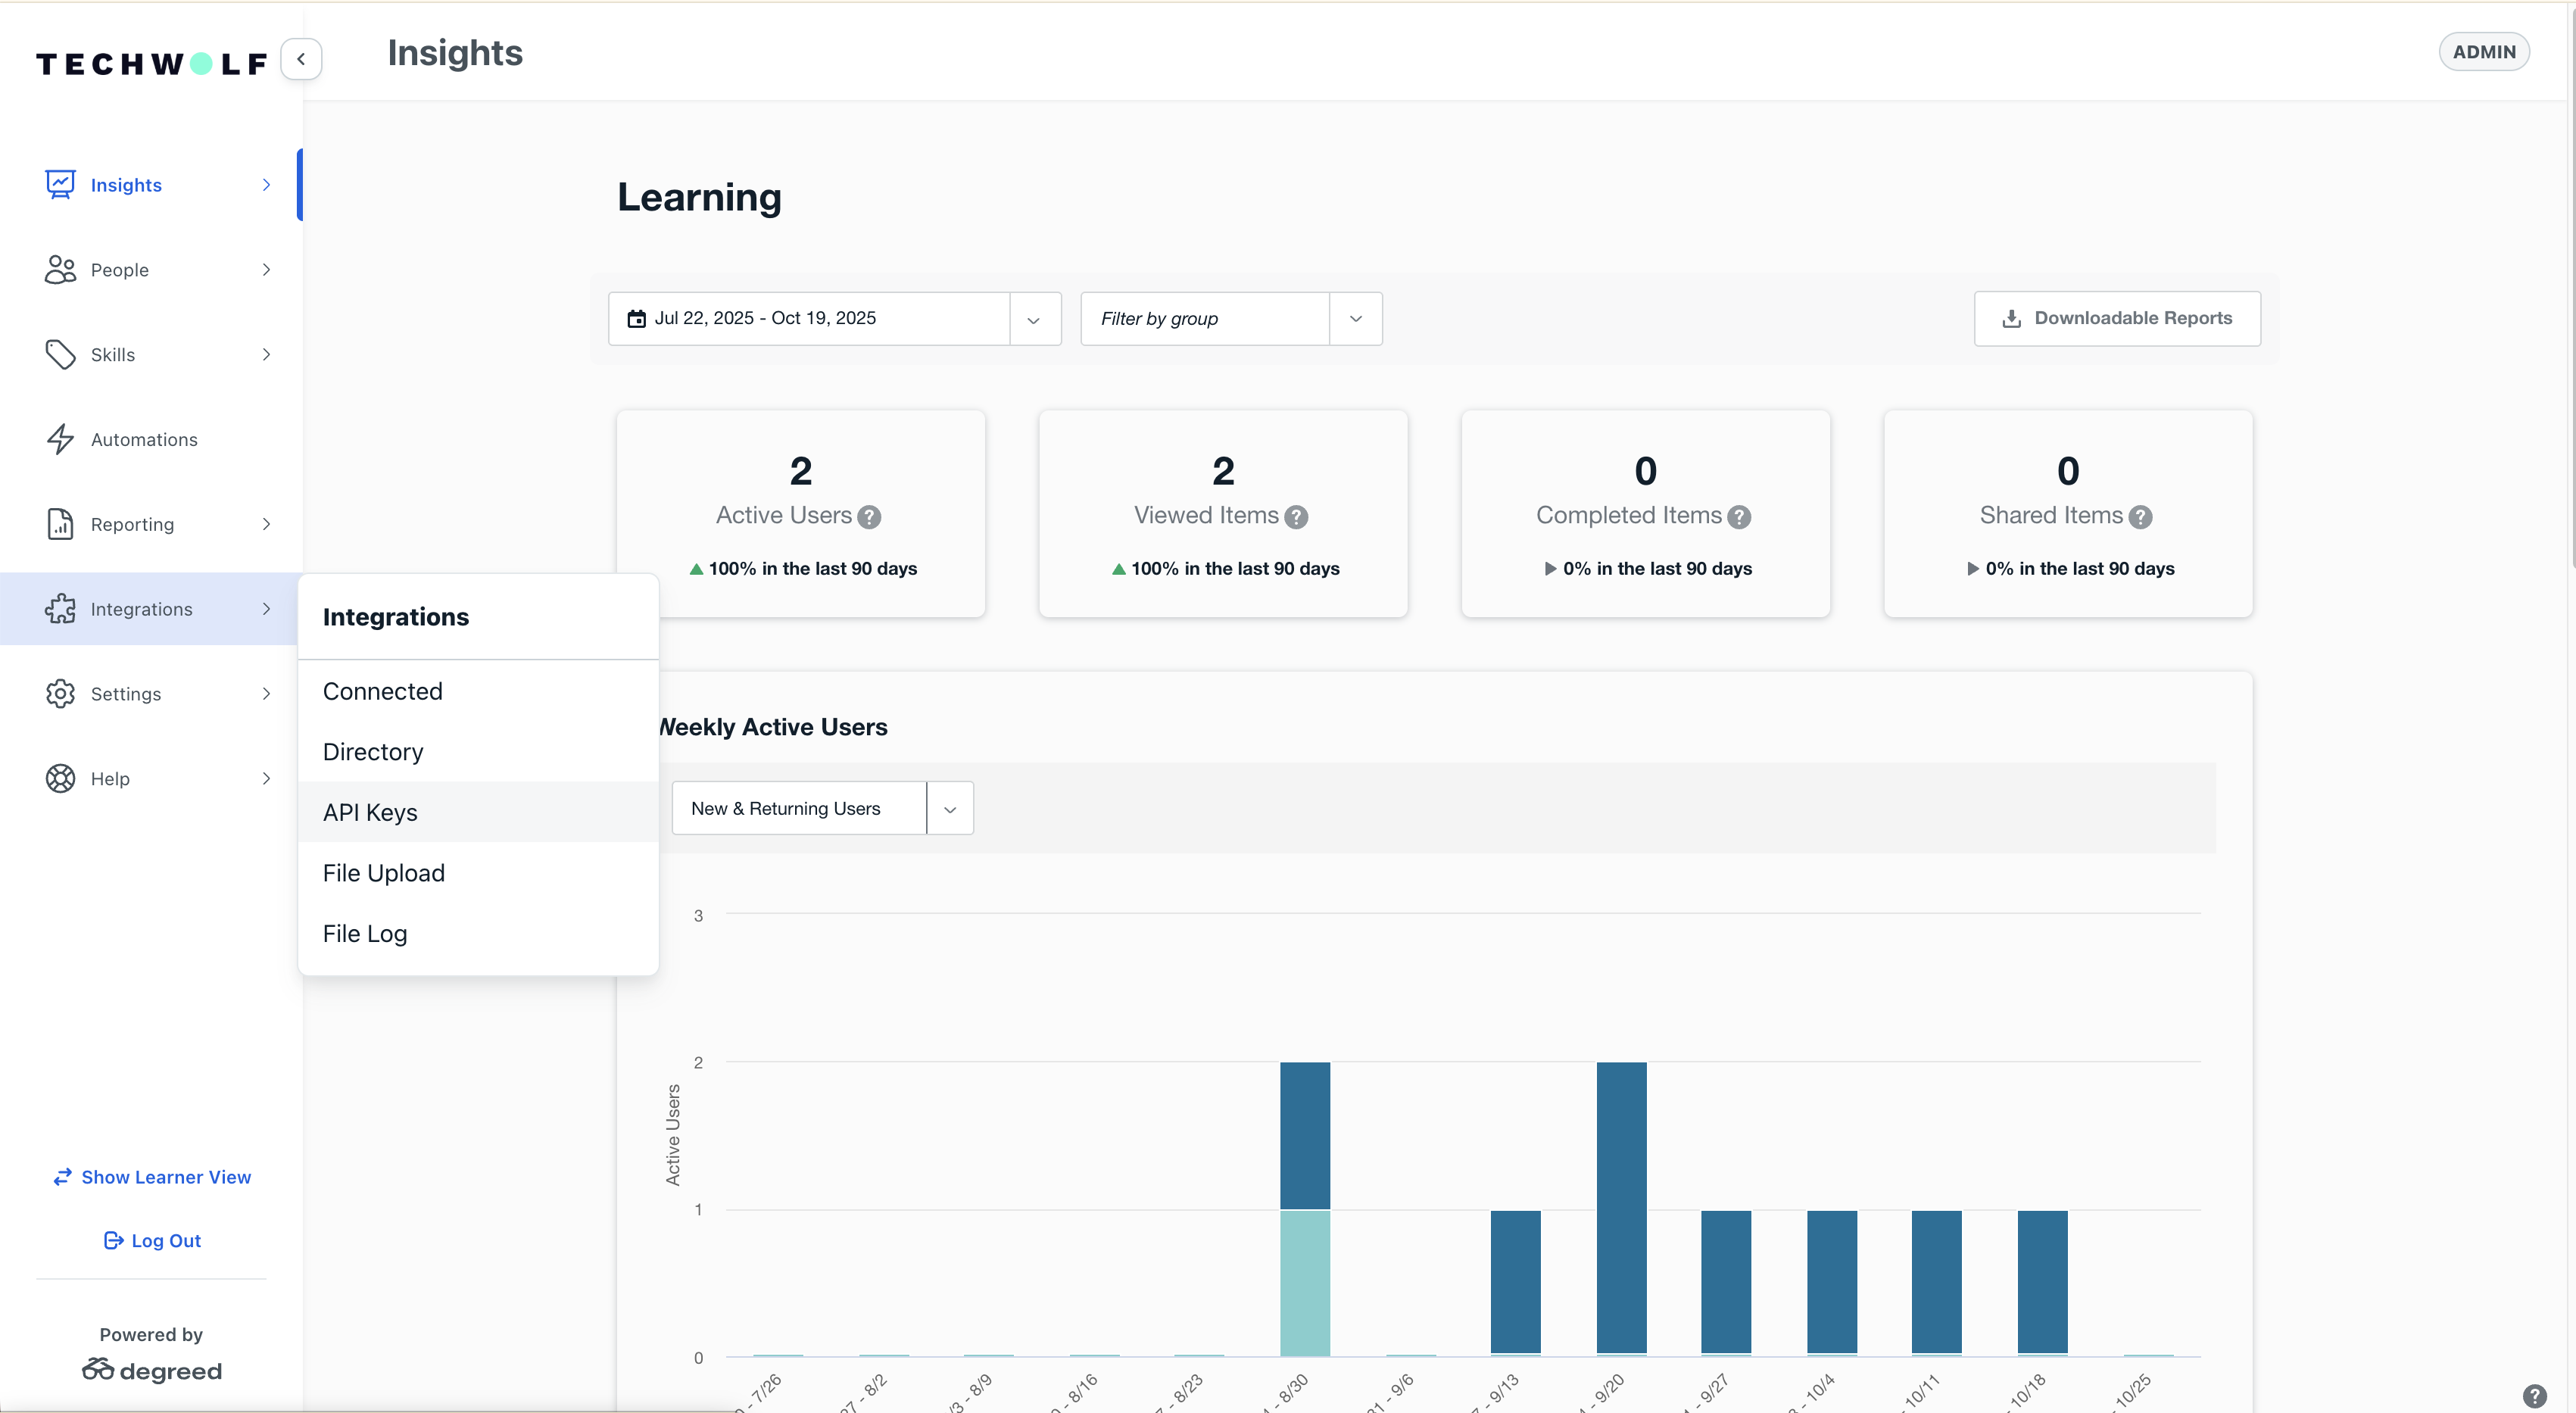This screenshot has width=2576, height=1413.
Task: Click Active Users help question mark
Action: pyautogui.click(x=869, y=516)
